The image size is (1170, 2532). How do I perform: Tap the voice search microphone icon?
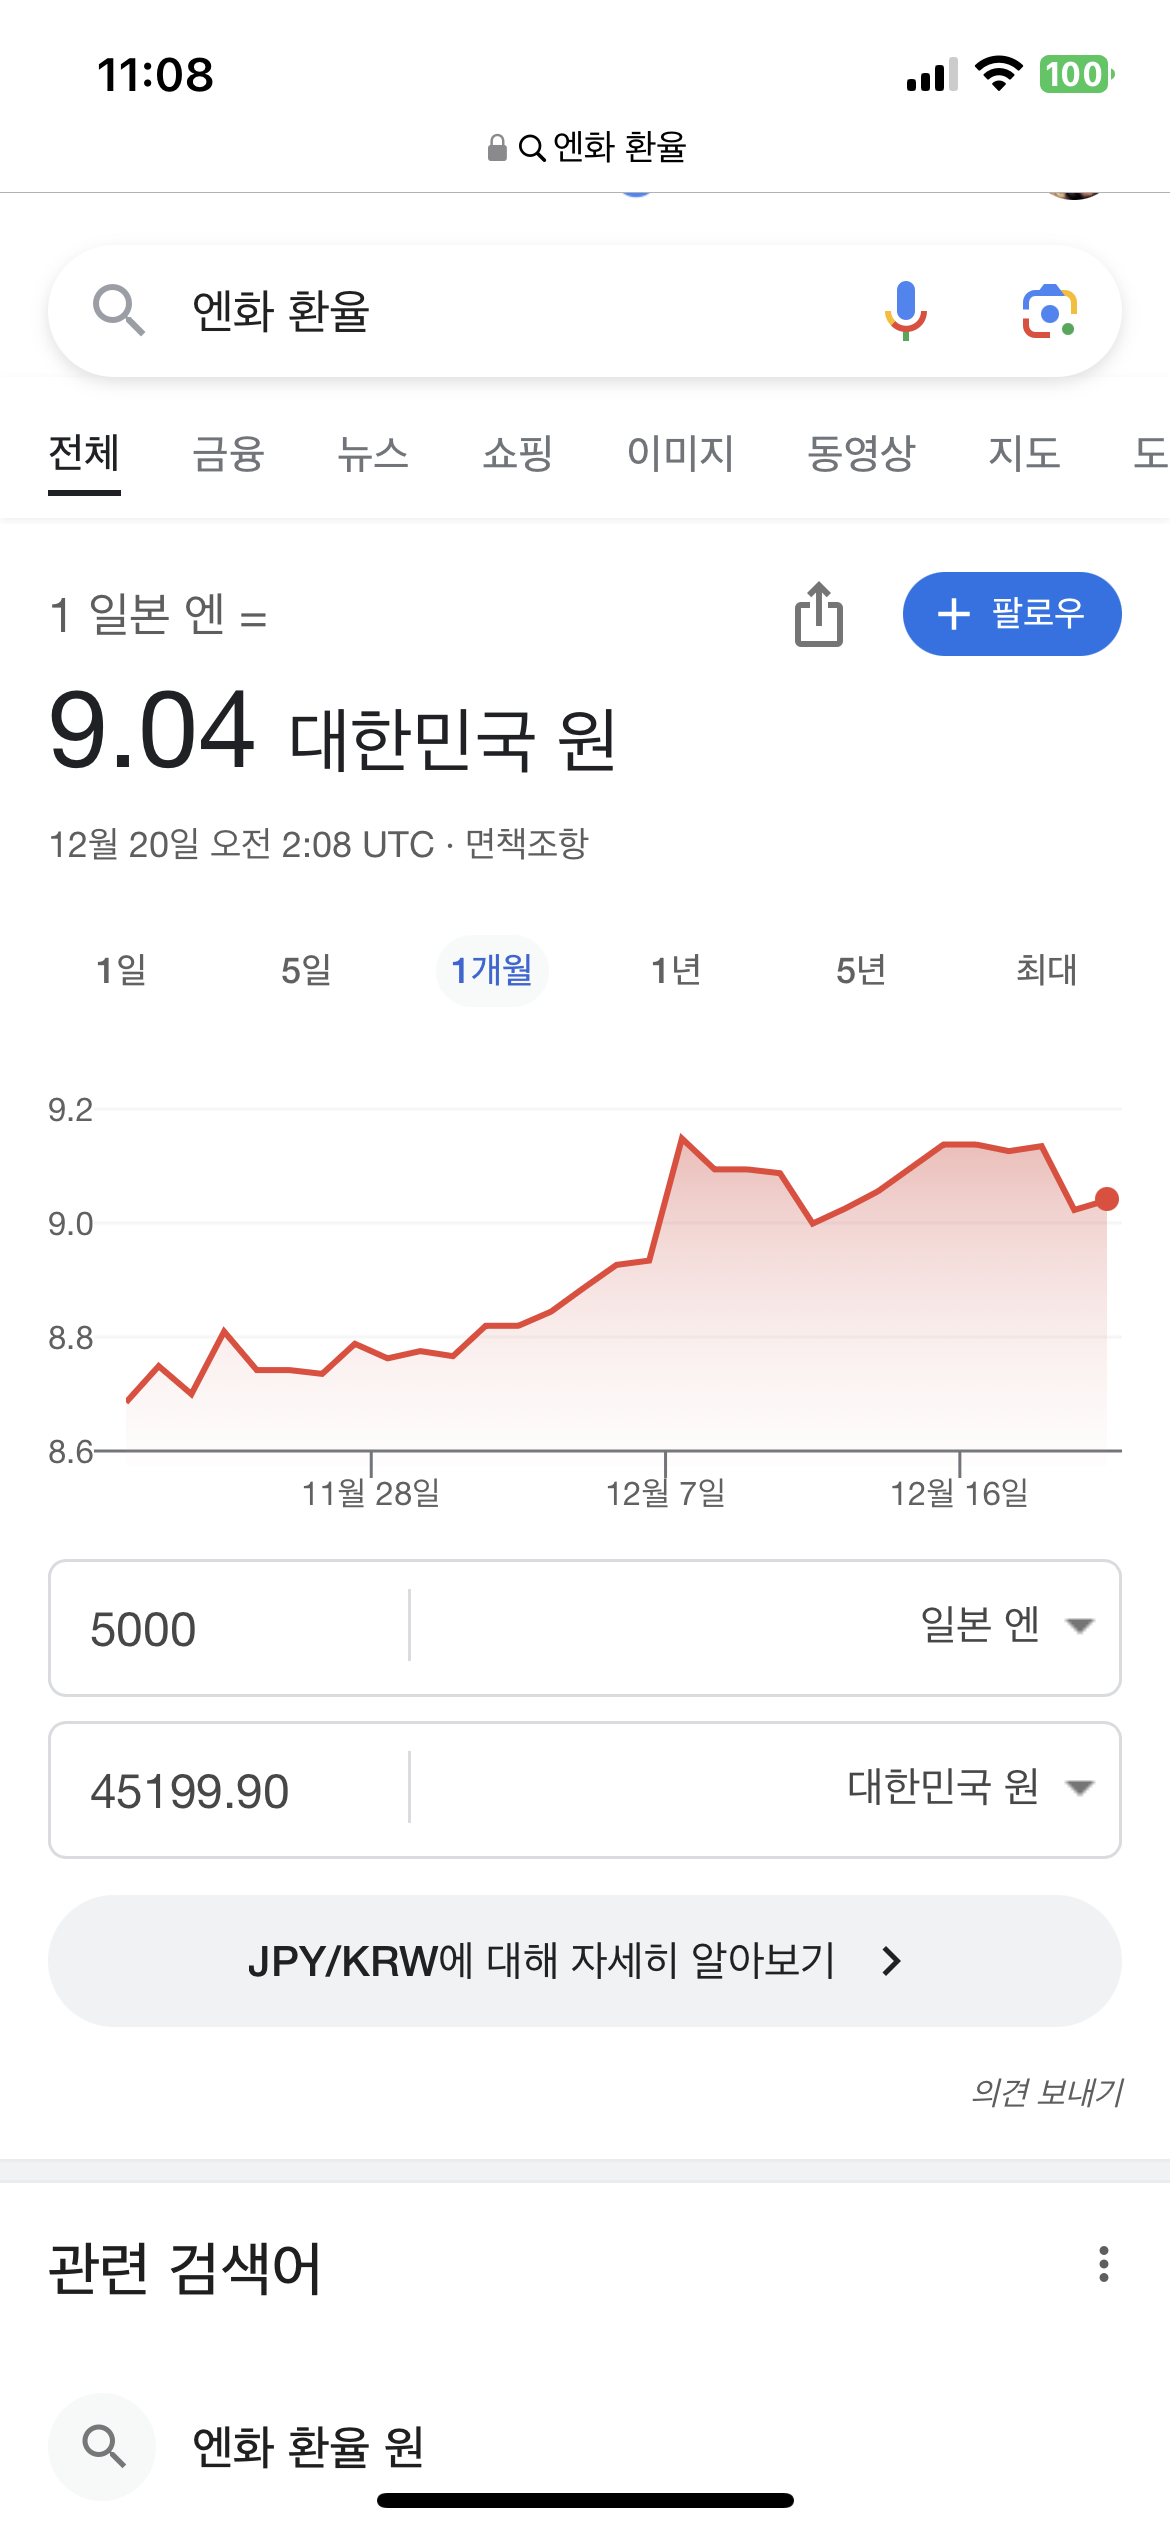[905, 310]
